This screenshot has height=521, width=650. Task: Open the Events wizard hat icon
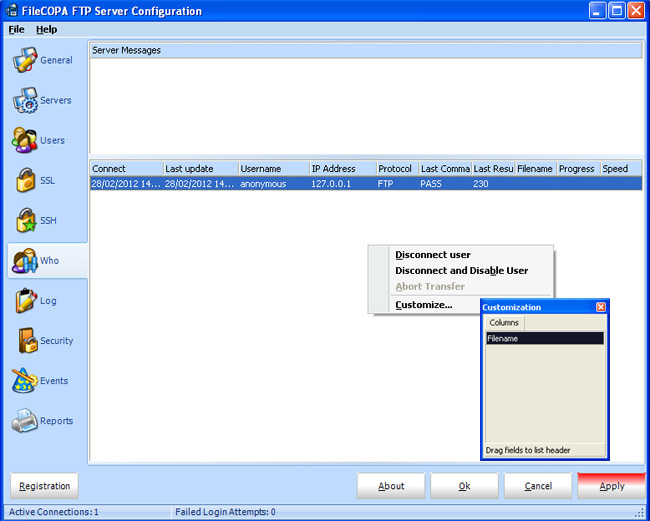pyautogui.click(x=24, y=380)
